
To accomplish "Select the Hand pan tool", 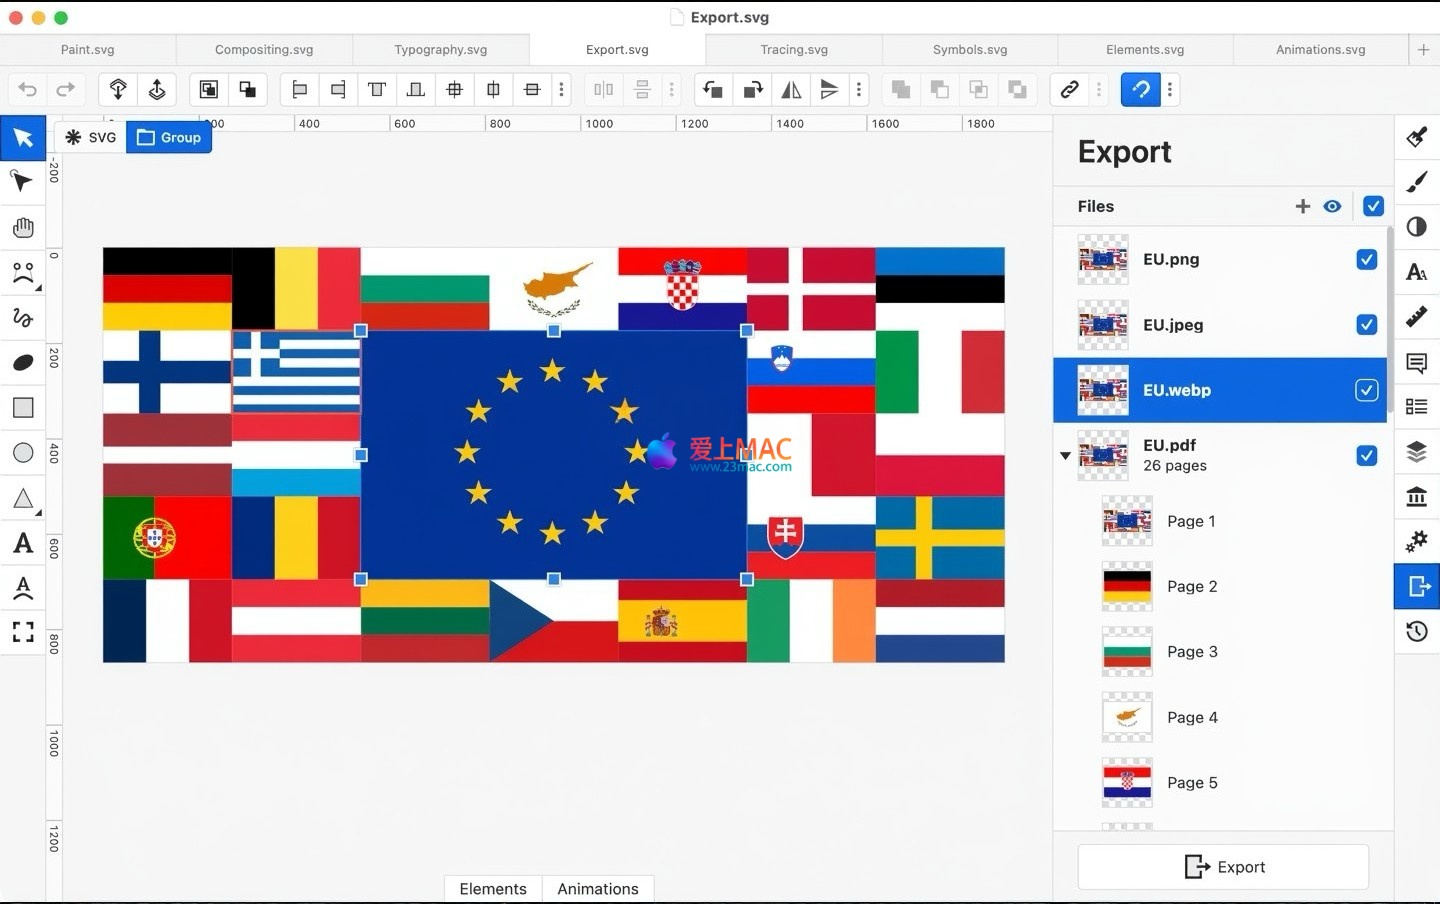I will coord(23,228).
